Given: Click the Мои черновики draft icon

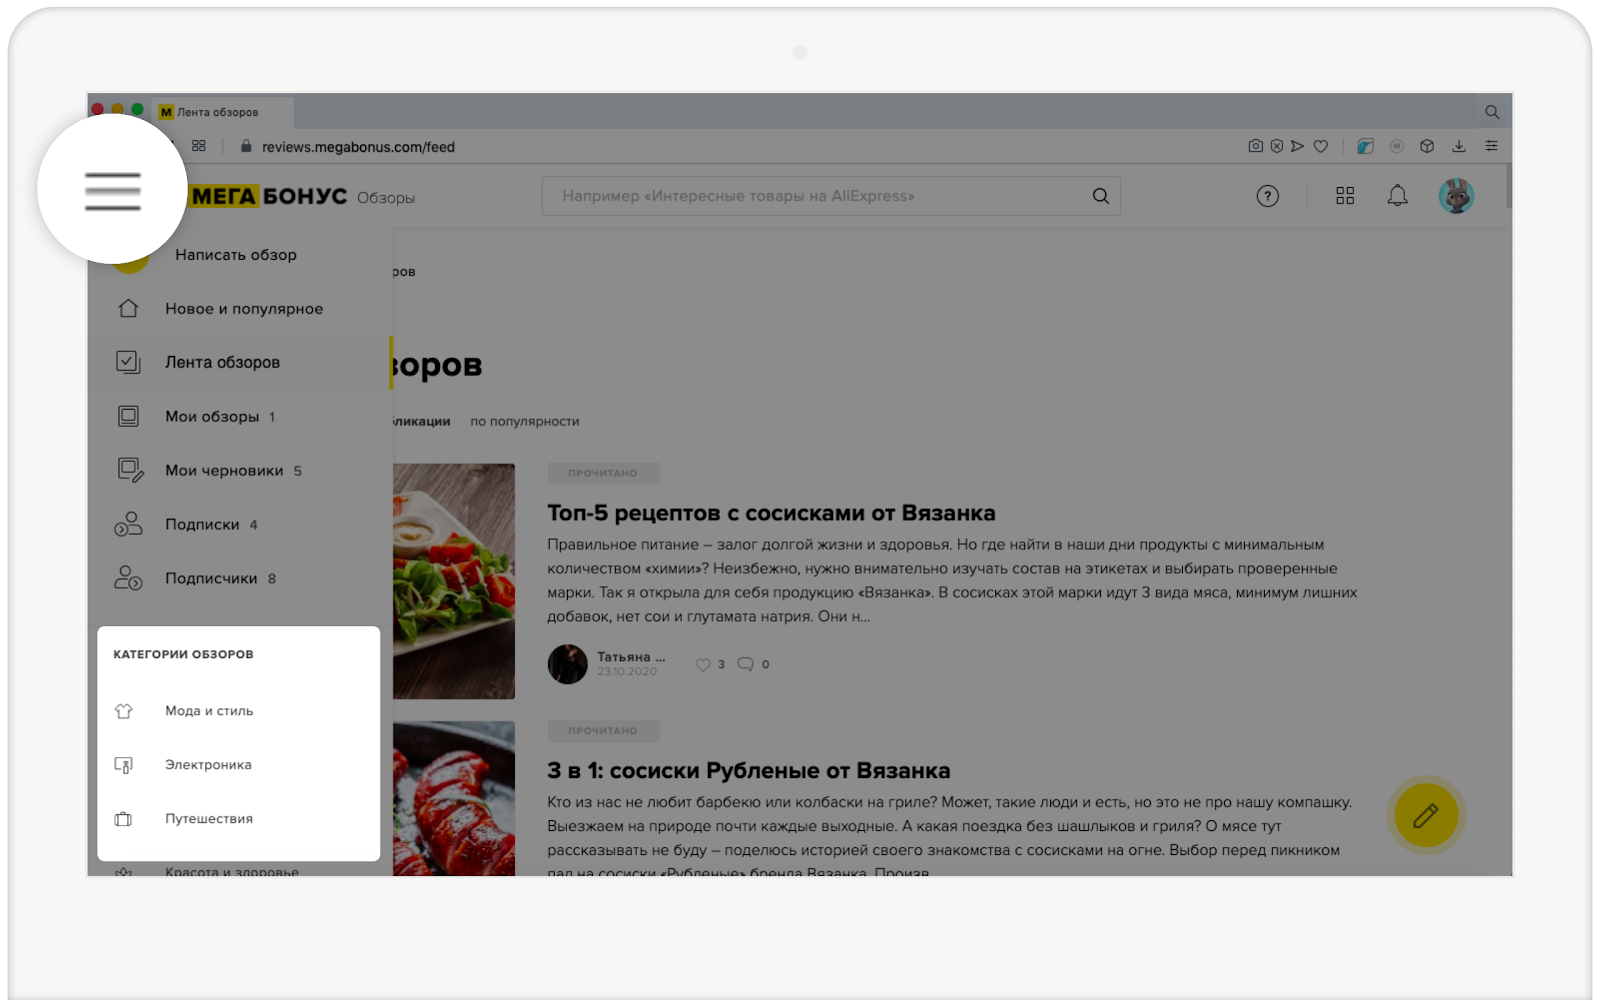Looking at the screenshot, I should point(130,470).
